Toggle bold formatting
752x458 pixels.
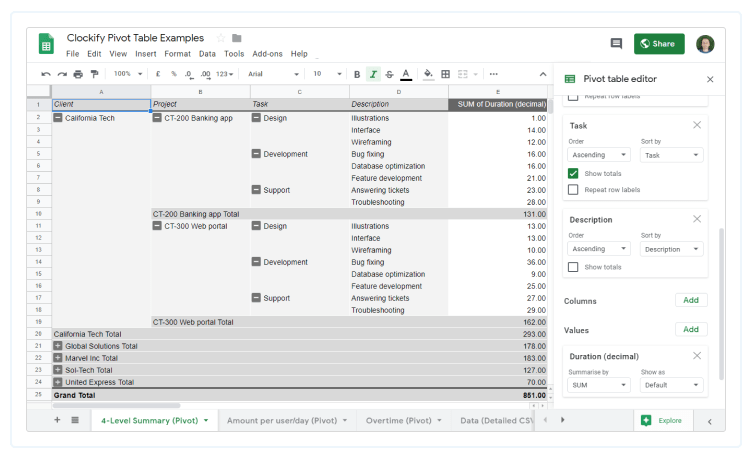pyautogui.click(x=357, y=74)
